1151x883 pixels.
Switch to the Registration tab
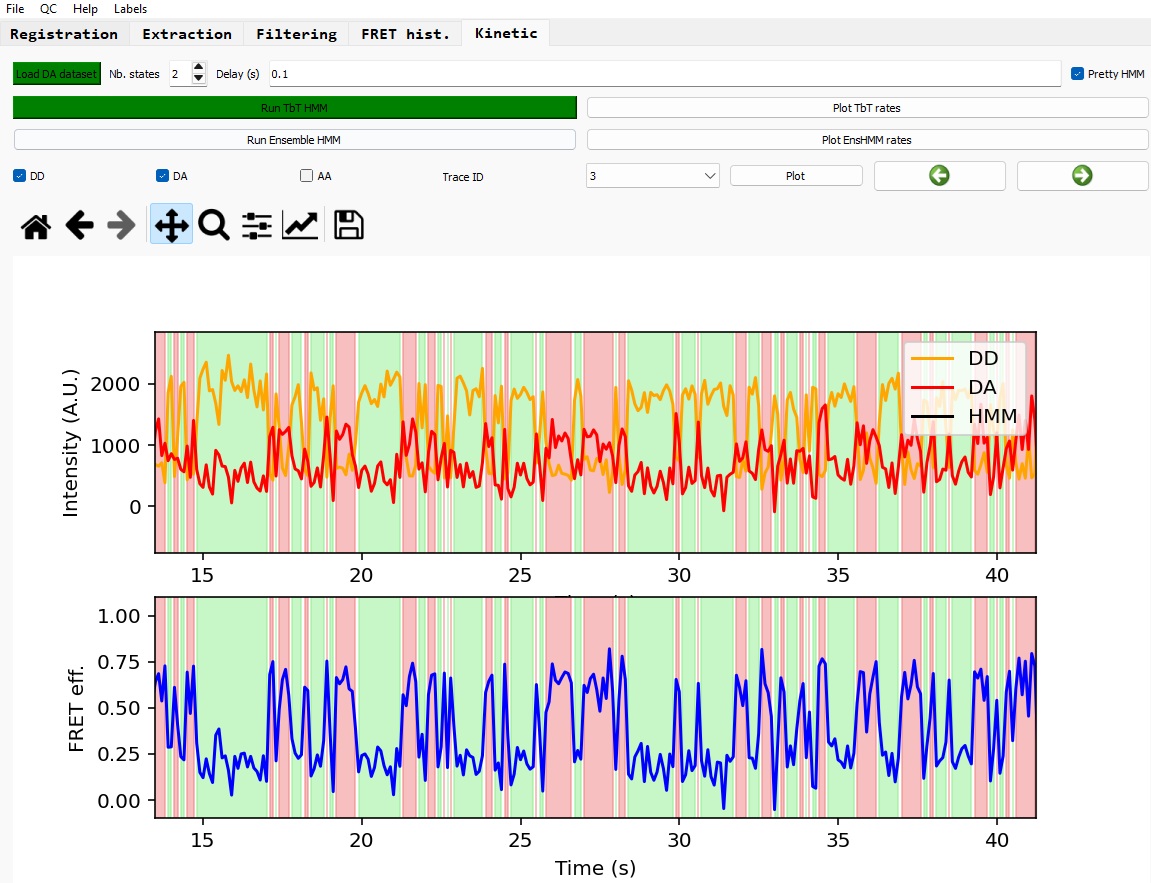(x=64, y=34)
